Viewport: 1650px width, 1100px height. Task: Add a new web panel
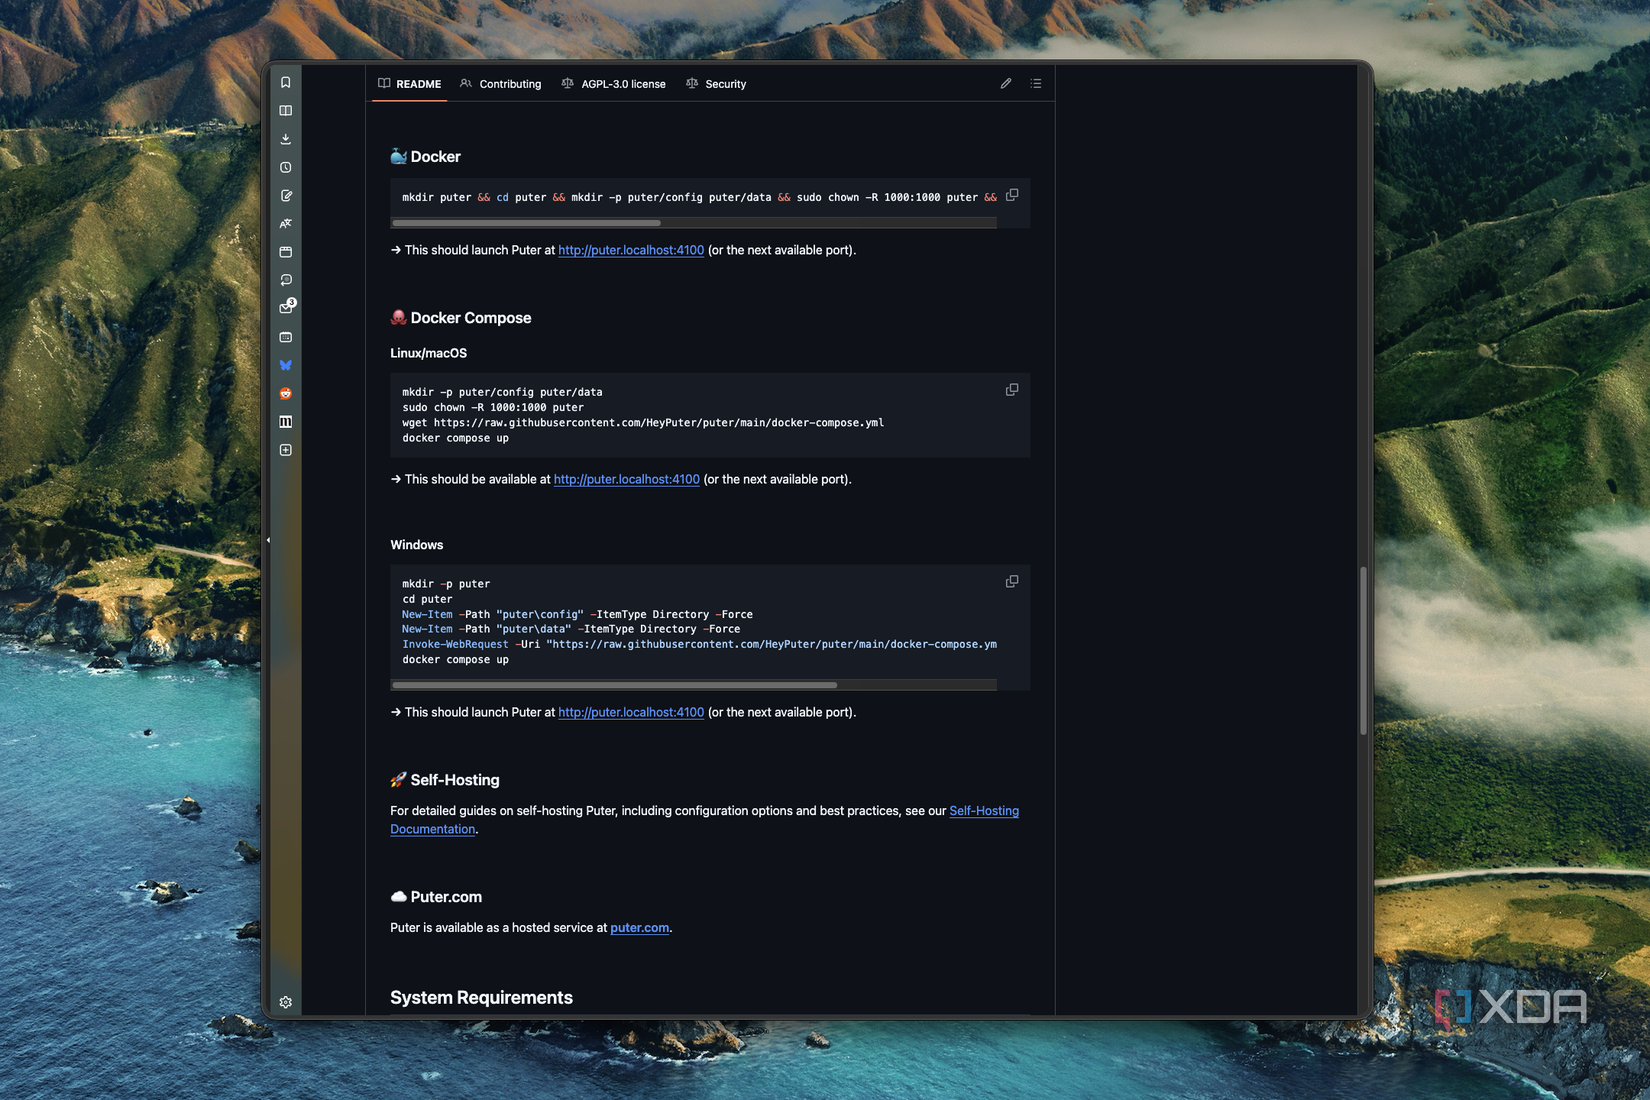point(285,450)
